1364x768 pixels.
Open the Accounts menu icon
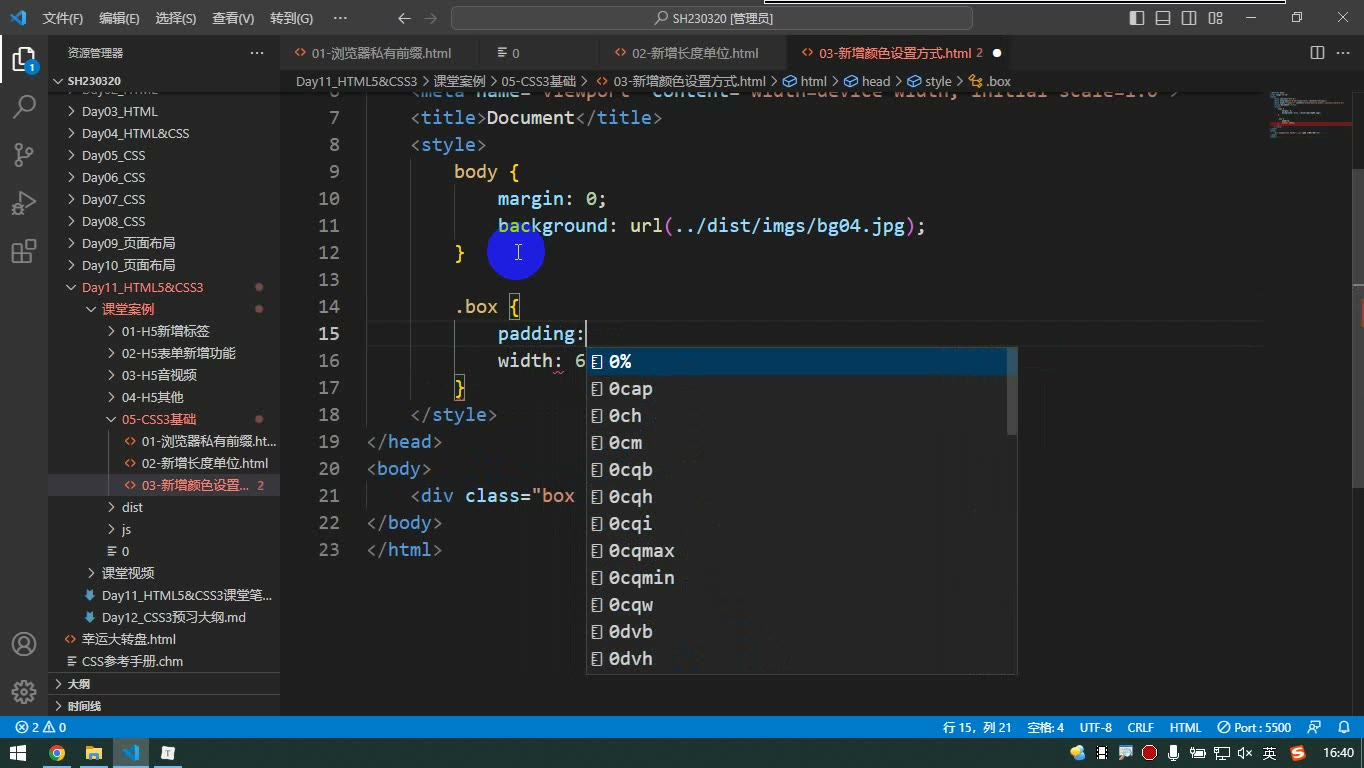(x=24, y=644)
